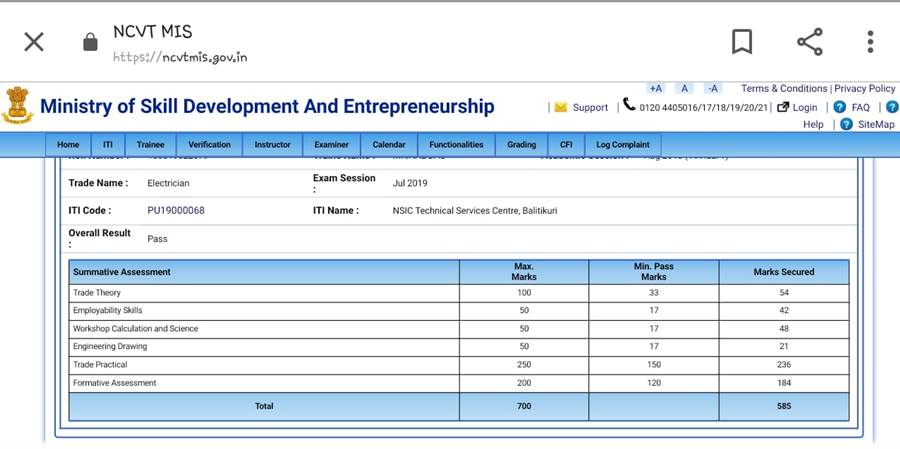Click the ncvtmis.gov.in URL text

[180, 57]
